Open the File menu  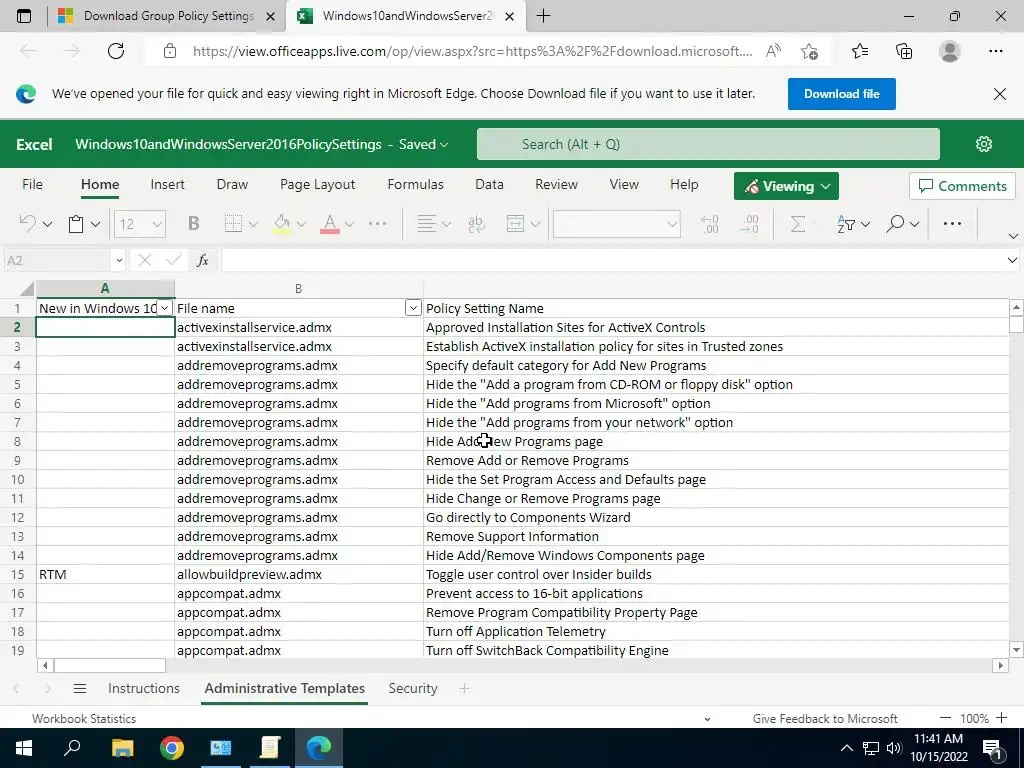click(32, 184)
